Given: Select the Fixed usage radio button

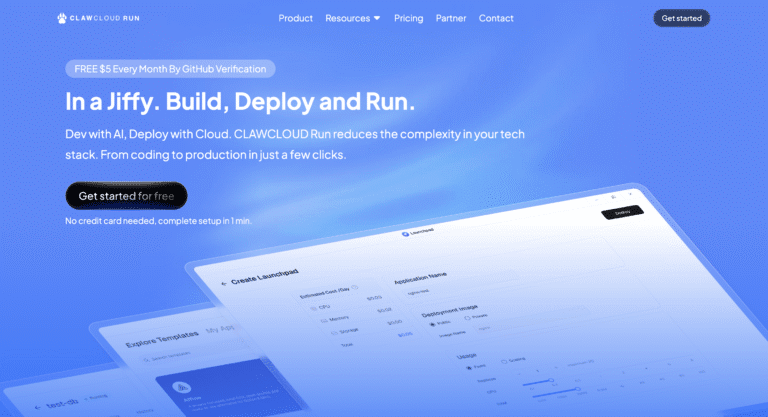Looking at the screenshot, I should [x=469, y=366].
